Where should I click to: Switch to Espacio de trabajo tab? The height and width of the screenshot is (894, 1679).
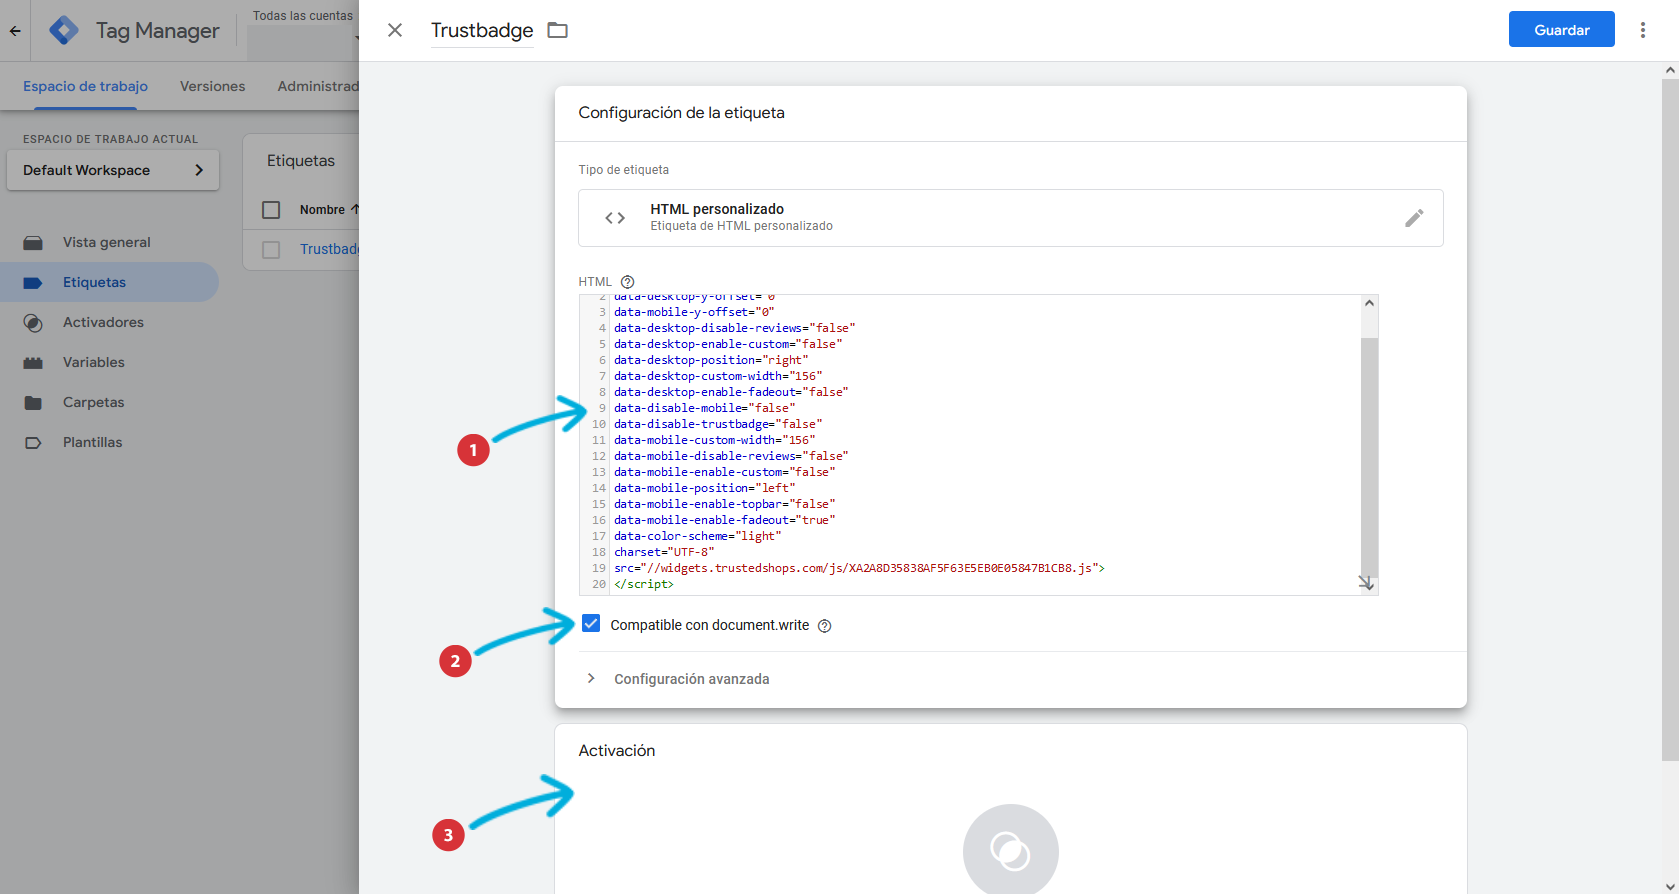click(x=86, y=86)
